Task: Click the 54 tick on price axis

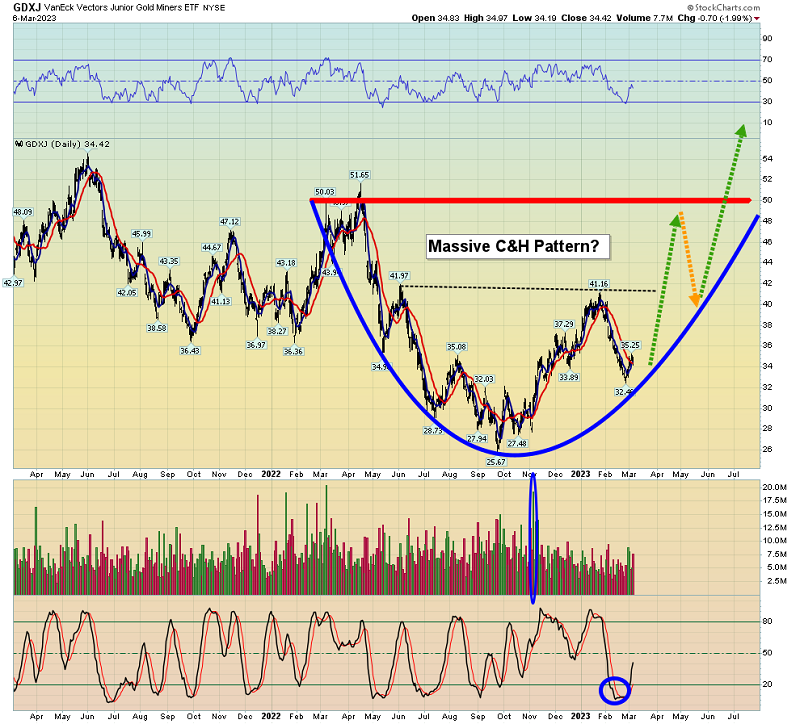Action: (x=768, y=159)
